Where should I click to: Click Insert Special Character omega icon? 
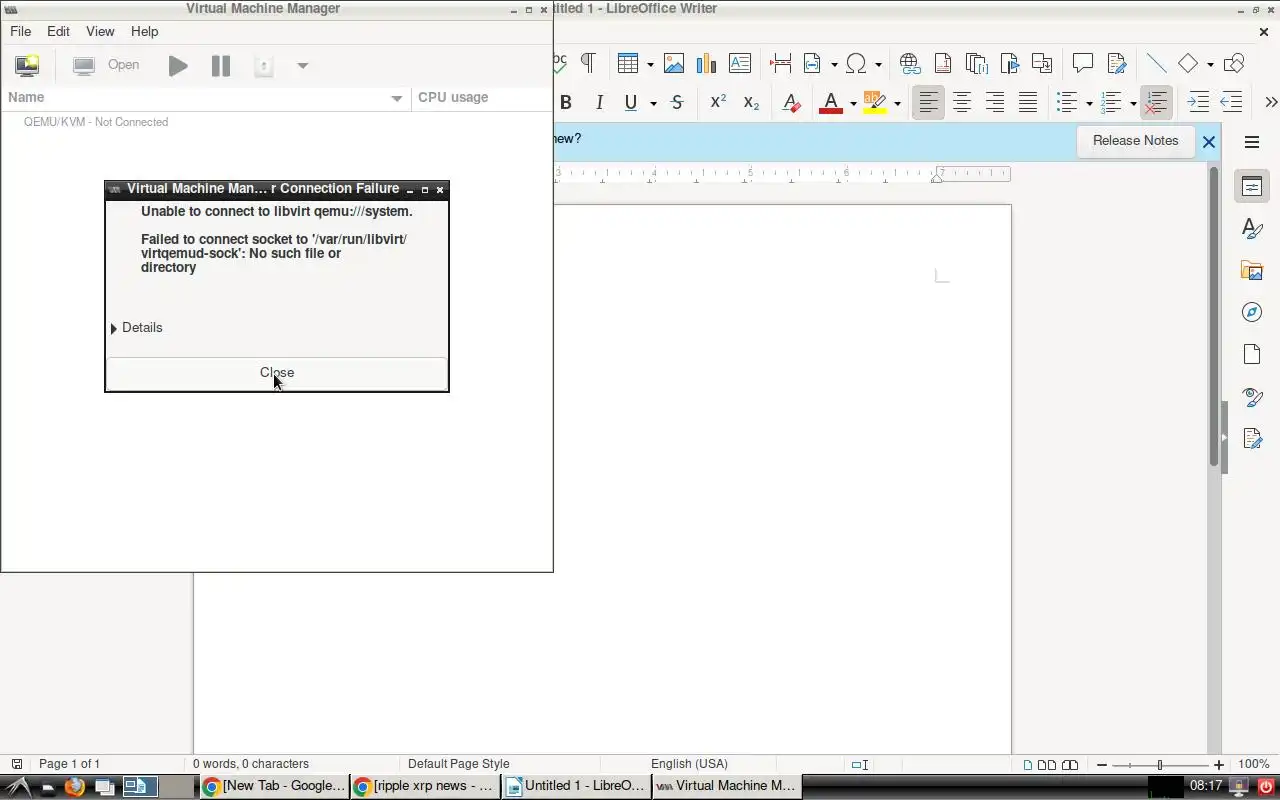pos(856,63)
